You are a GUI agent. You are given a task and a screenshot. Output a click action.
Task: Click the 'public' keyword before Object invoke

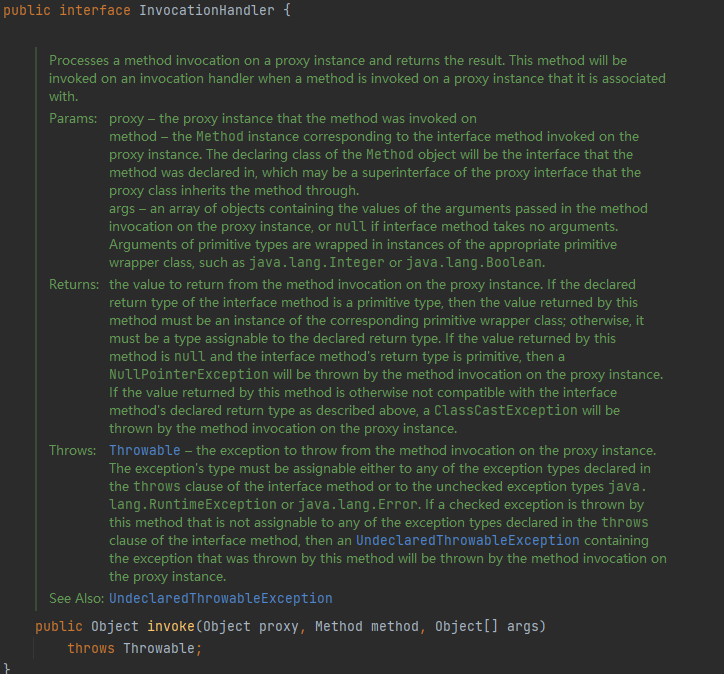59,626
